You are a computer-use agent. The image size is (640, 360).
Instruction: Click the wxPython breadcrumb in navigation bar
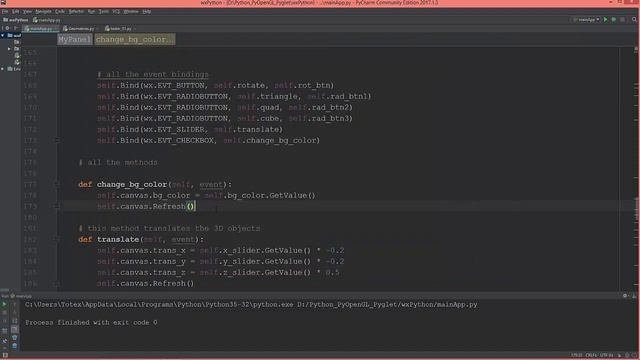pyautogui.click(x=16, y=20)
